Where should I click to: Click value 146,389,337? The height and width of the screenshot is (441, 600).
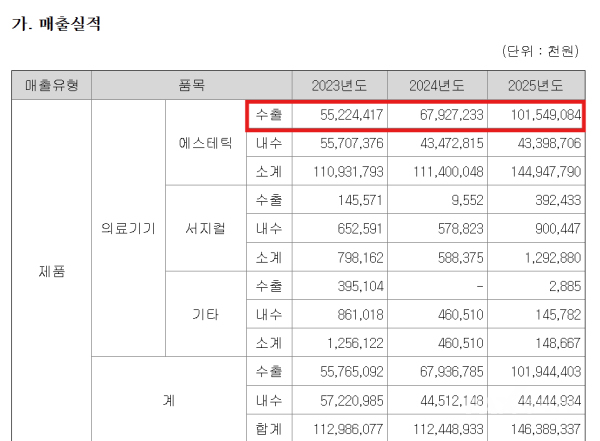coord(546,429)
